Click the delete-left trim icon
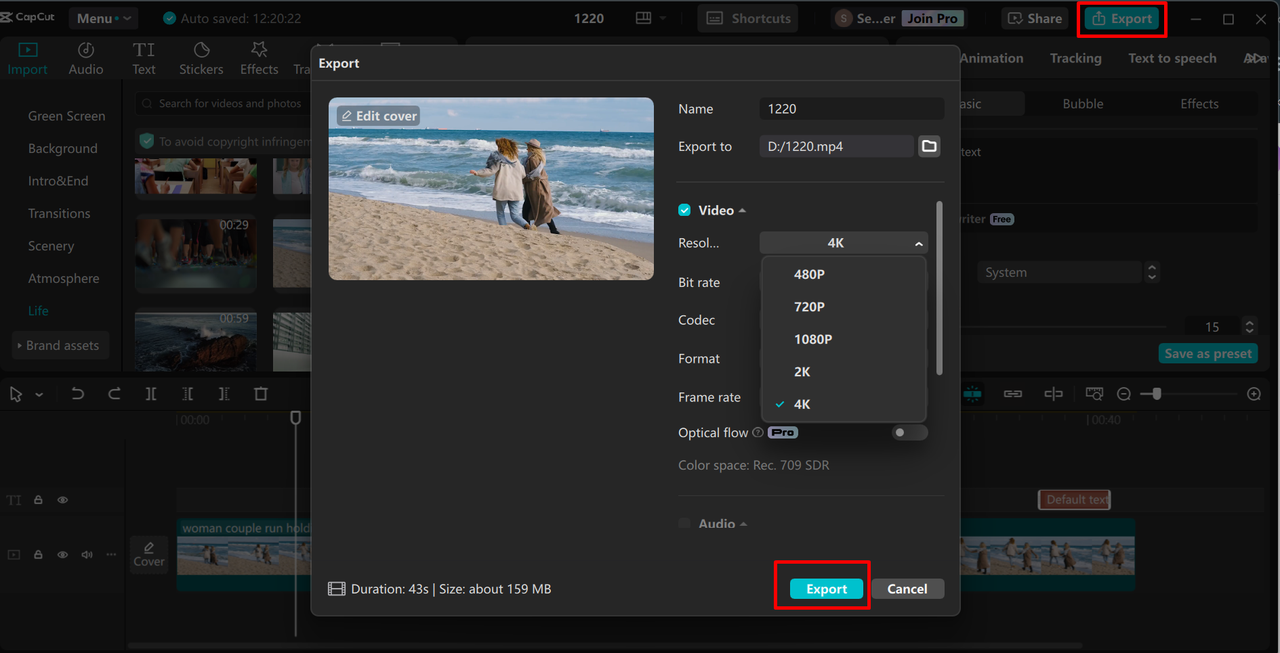Screen dimensions: 1280x653 tap(187, 394)
